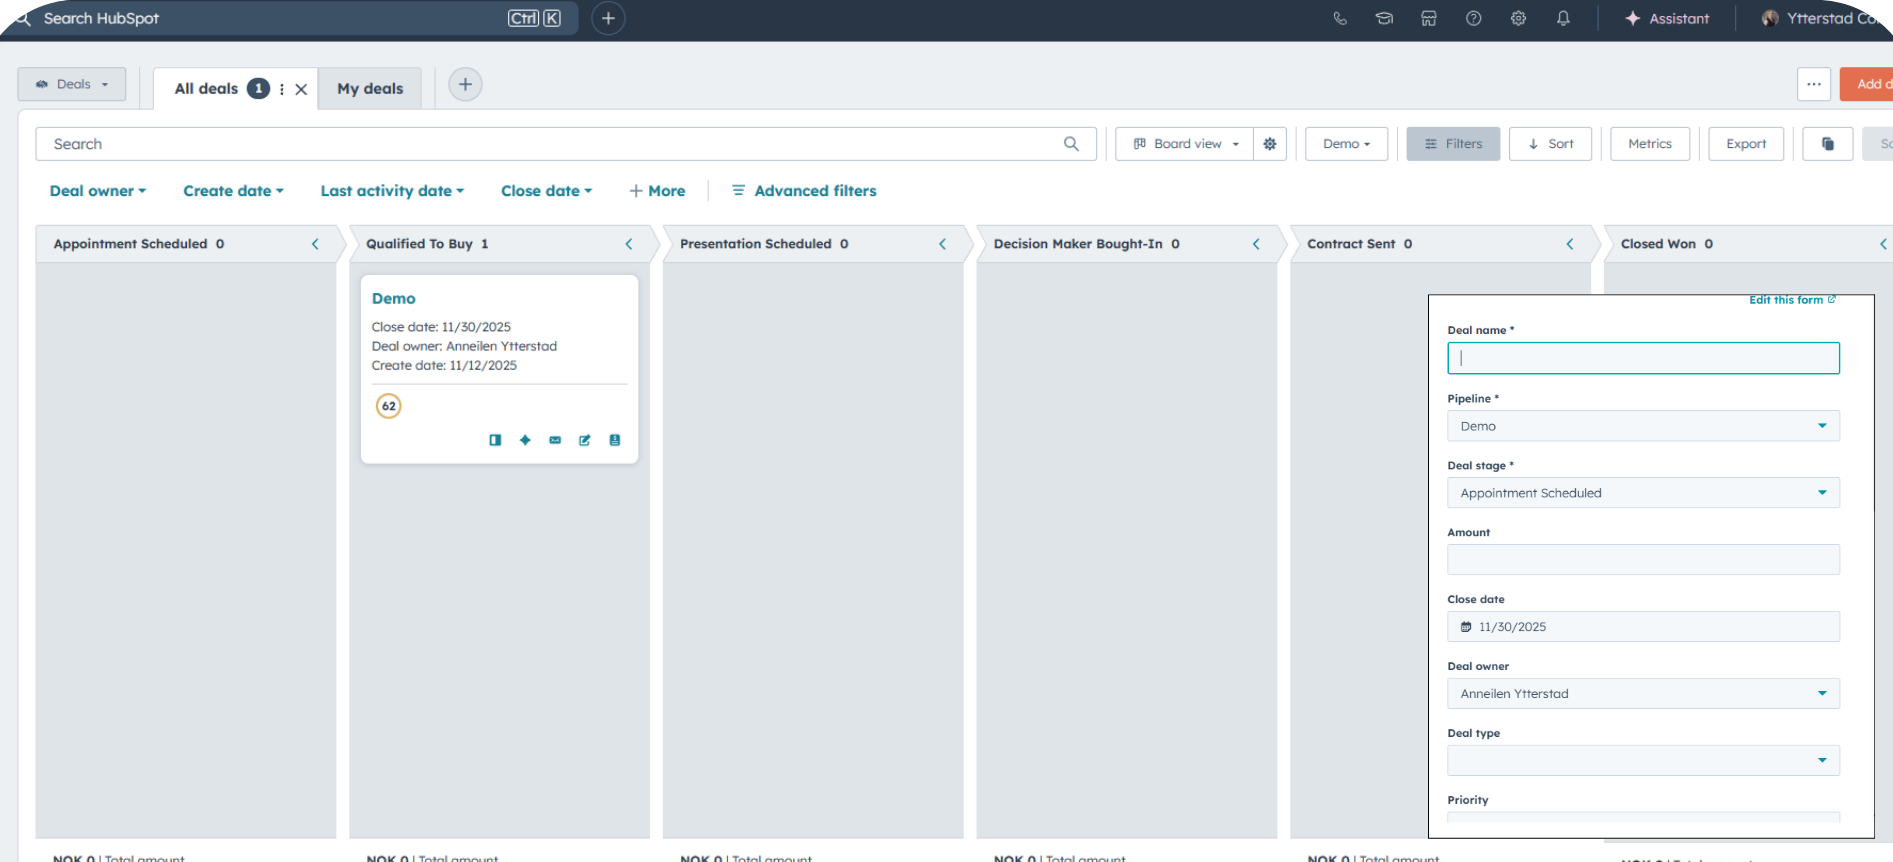Open preview panel icon on Demo card
Viewport: 1893px width, 862px height.
[x=495, y=440]
